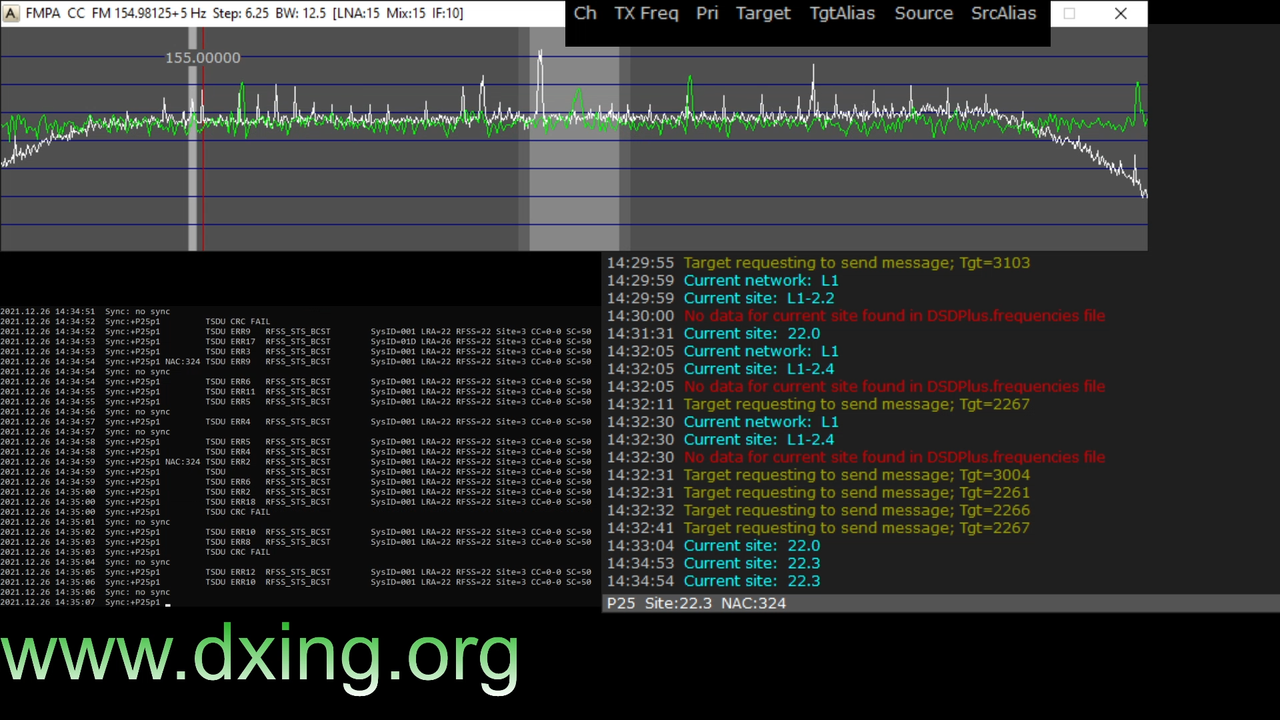This screenshot has height=720, width=1280.
Task: Select the Ch column header
Action: [x=585, y=13]
